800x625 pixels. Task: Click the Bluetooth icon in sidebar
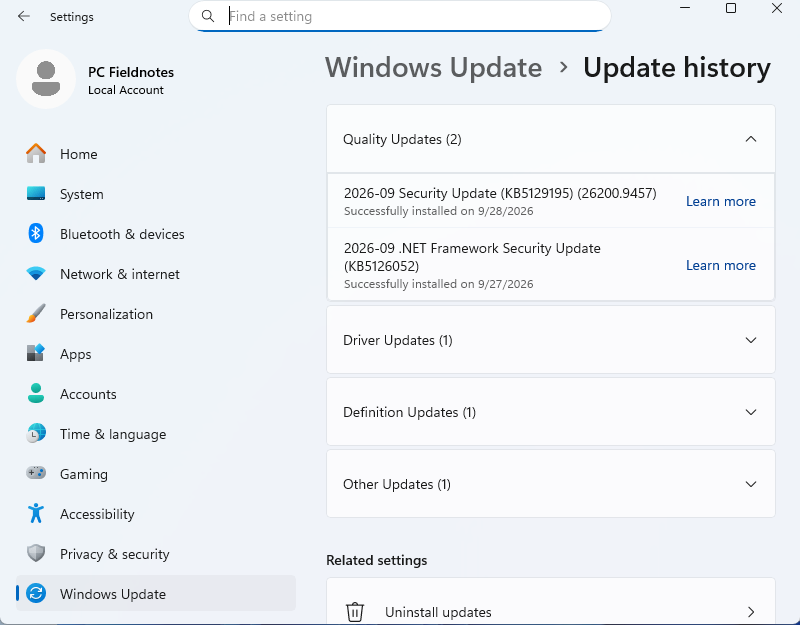coord(36,234)
